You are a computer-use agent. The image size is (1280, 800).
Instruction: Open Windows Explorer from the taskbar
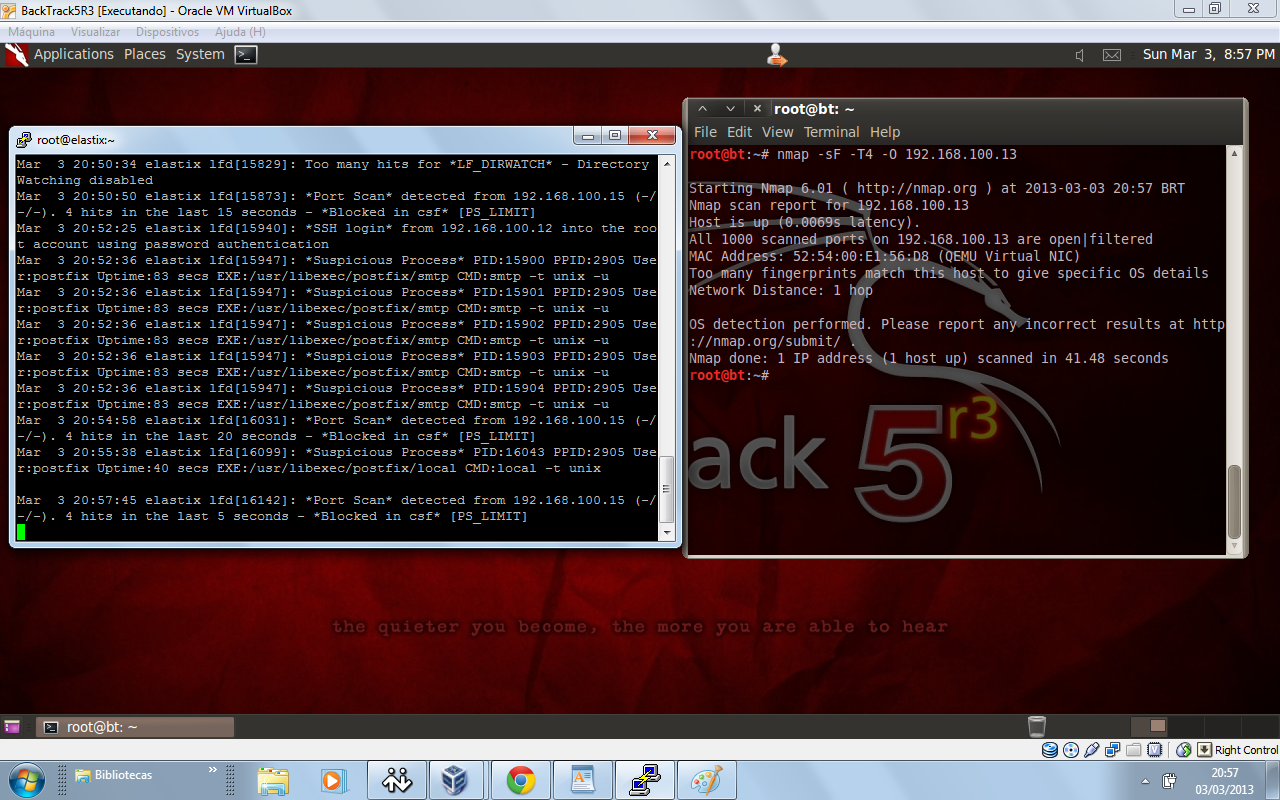point(273,781)
